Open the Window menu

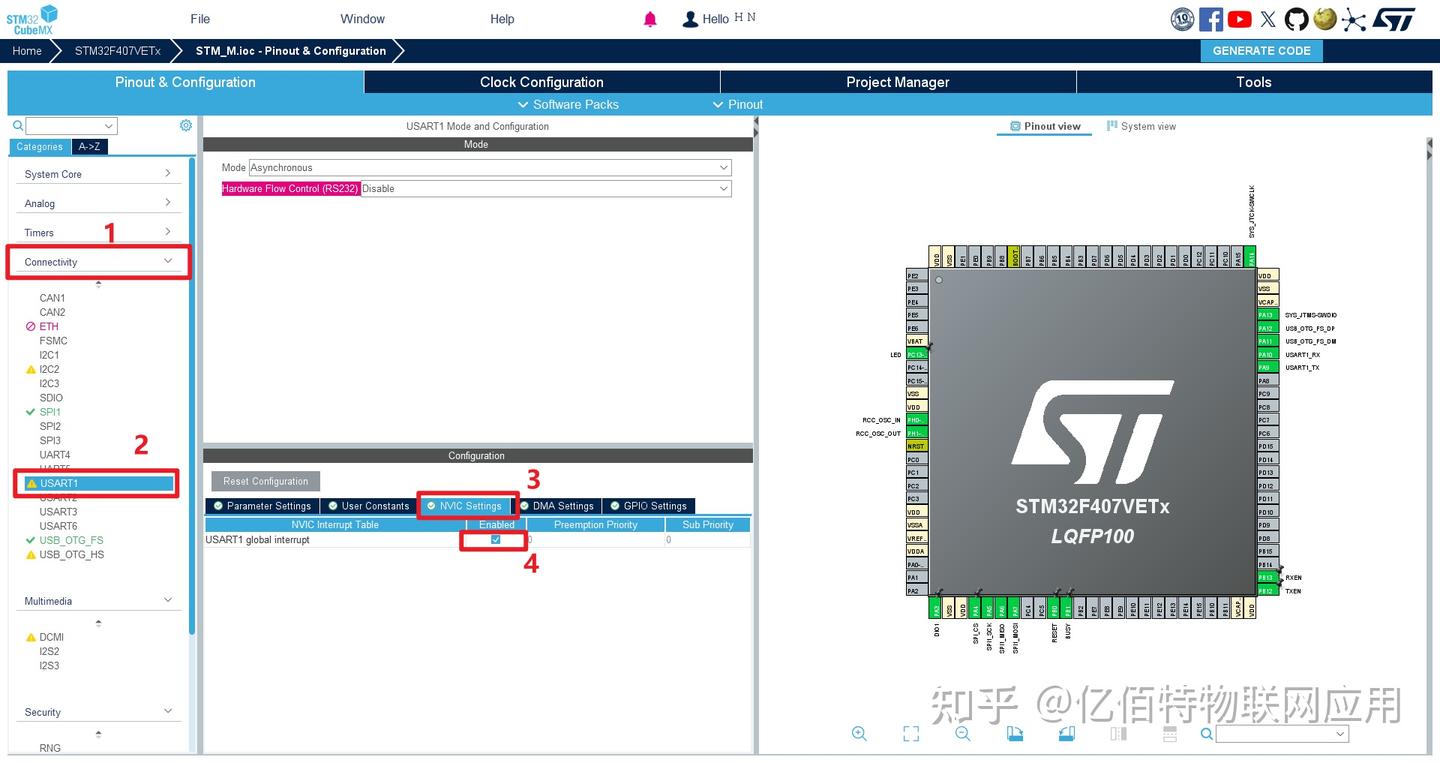point(362,18)
